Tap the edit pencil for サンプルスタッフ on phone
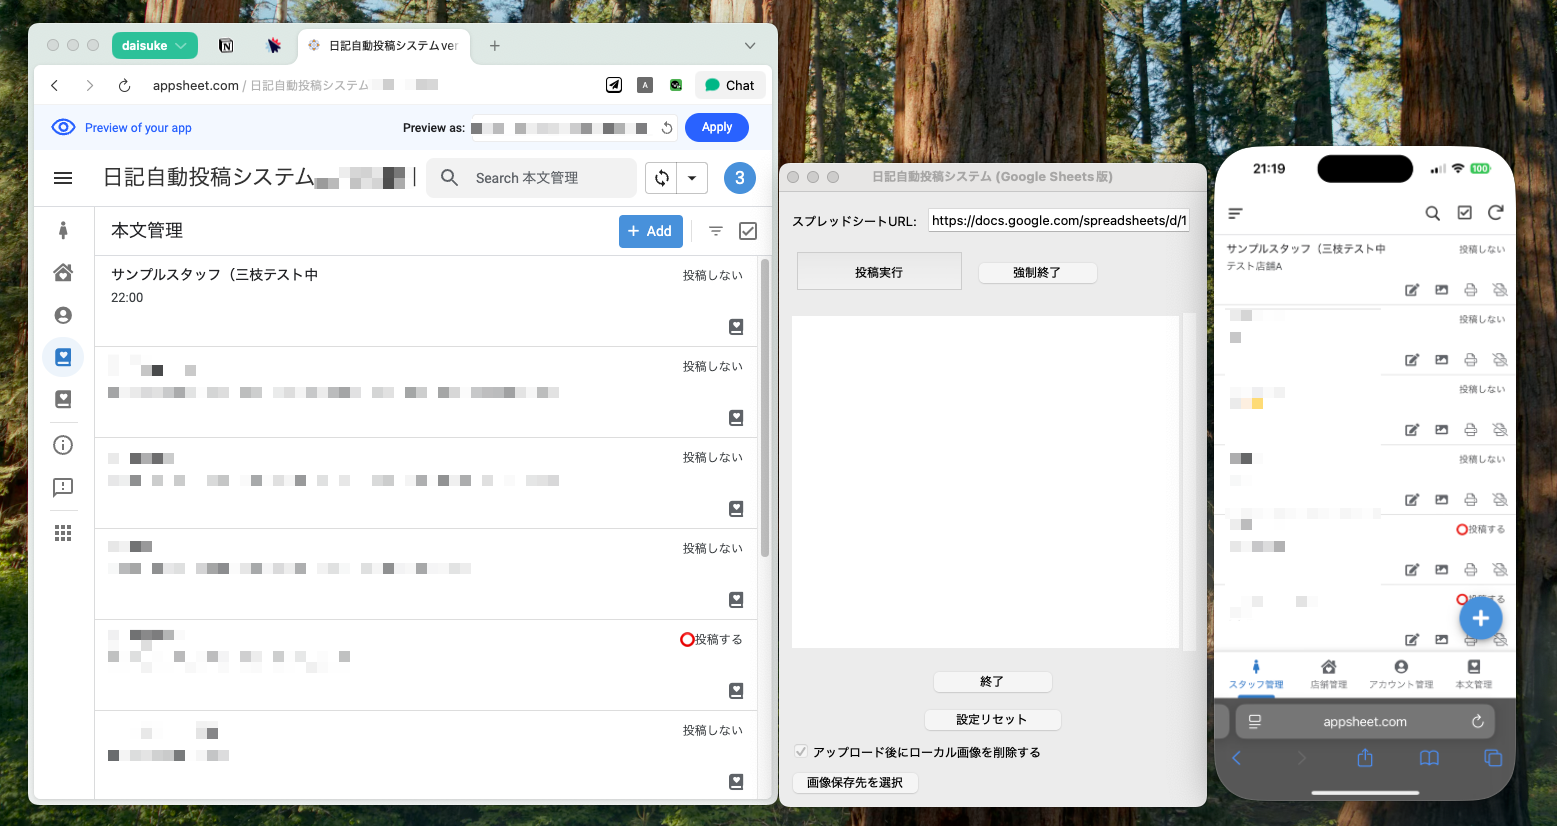 [x=1412, y=290]
